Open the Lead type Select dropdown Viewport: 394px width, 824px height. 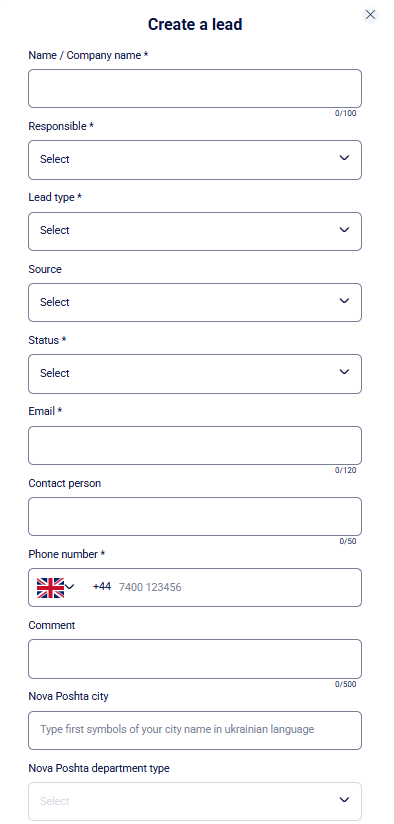point(195,231)
